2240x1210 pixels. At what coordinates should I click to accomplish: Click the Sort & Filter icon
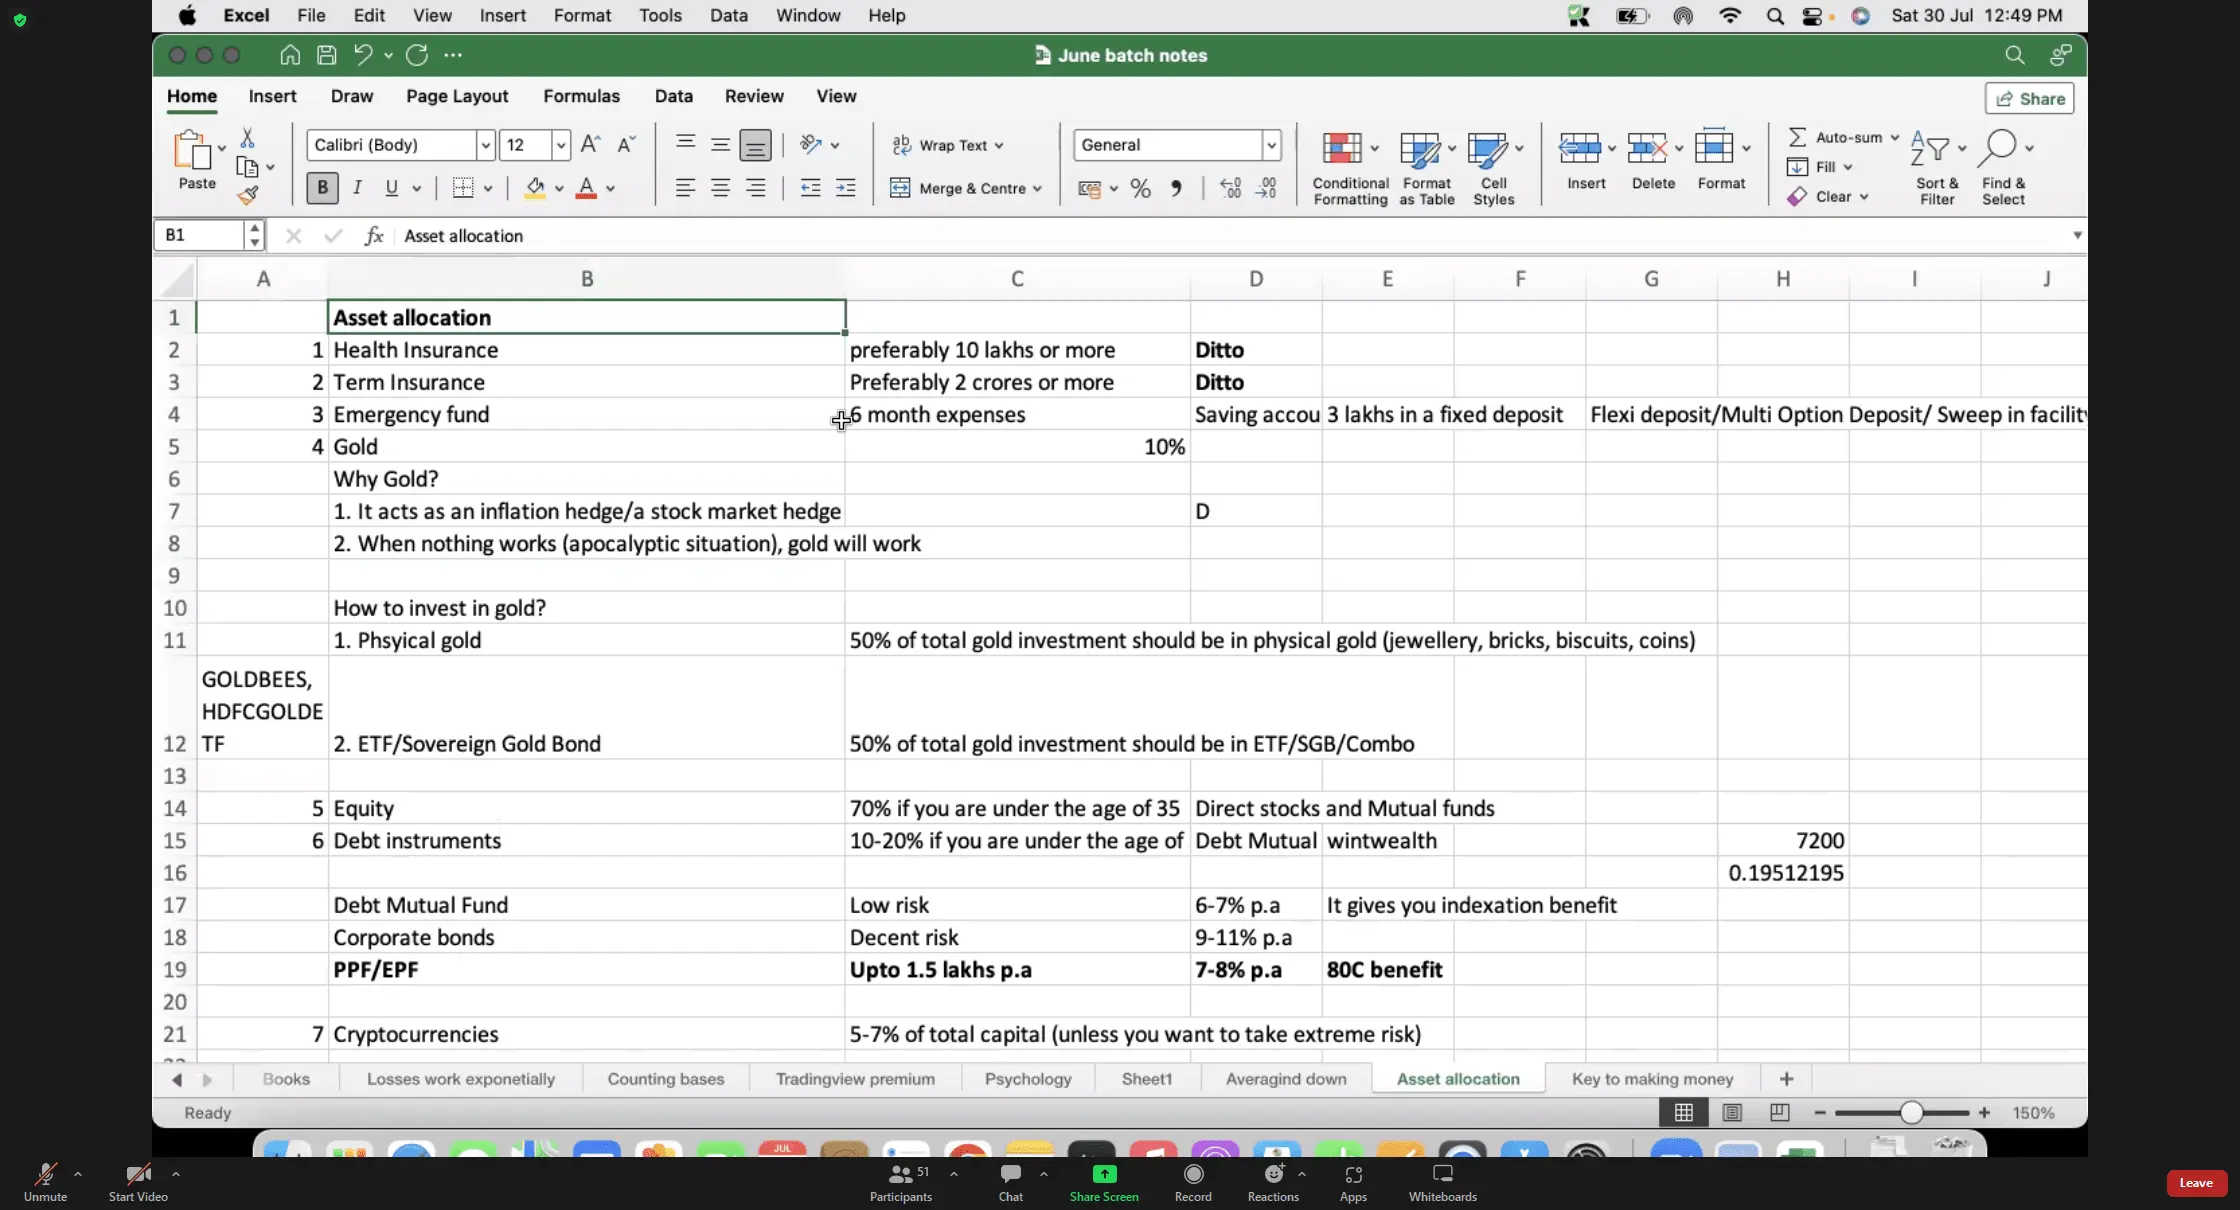pos(1930,150)
